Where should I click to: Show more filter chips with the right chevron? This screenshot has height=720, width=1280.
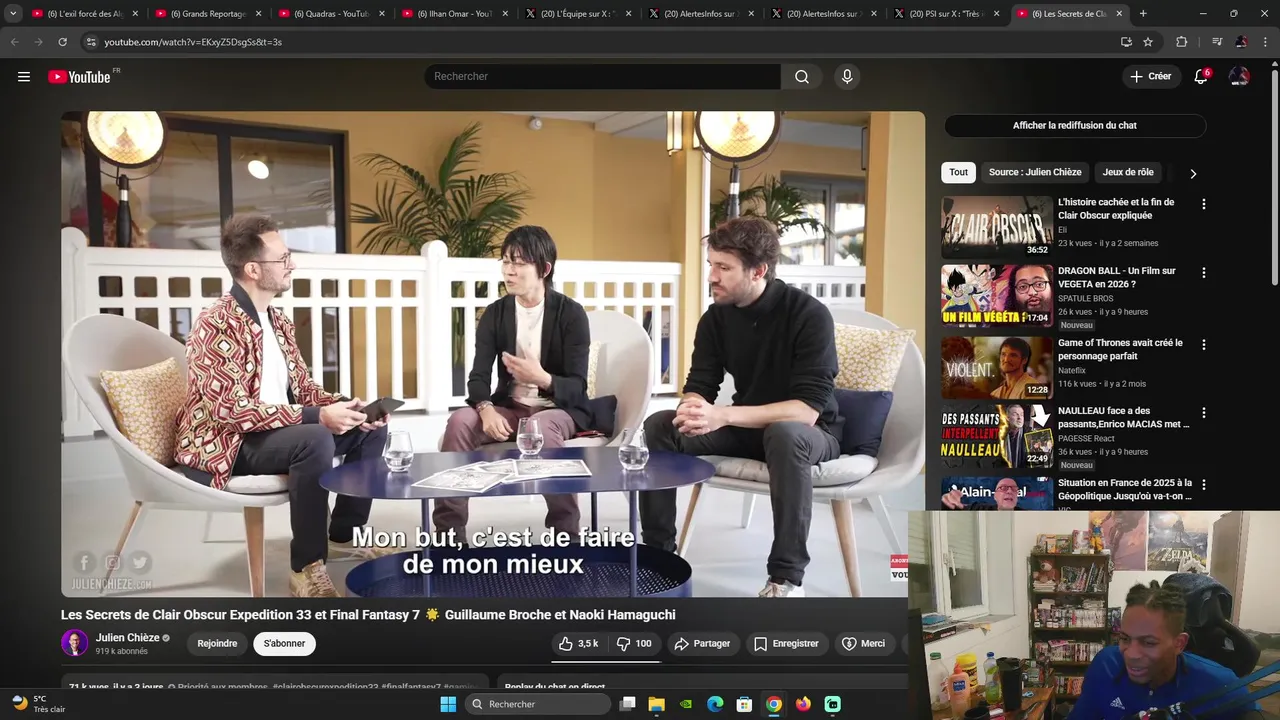coord(1192,173)
